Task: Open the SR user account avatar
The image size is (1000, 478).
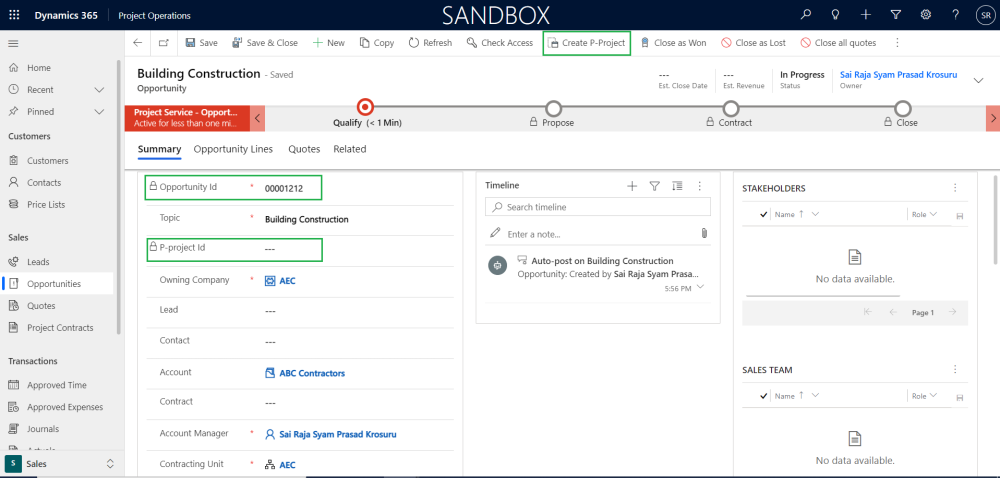Action: (984, 15)
